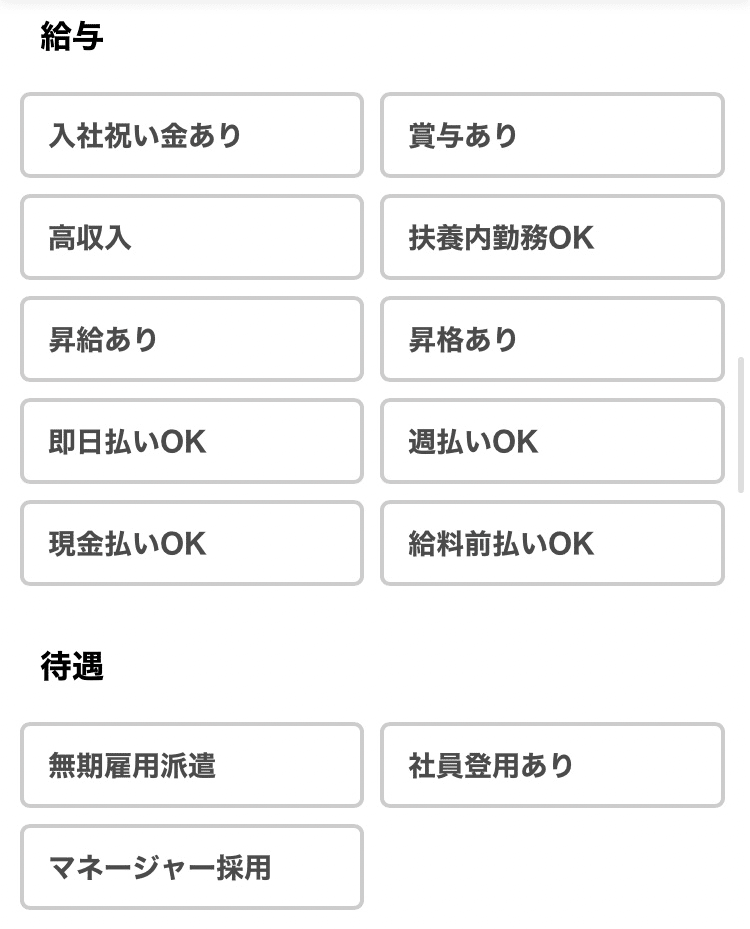Viewport: 750px width, 929px height.
Task: Click the 社員登用あり text label
Action: click(x=491, y=766)
